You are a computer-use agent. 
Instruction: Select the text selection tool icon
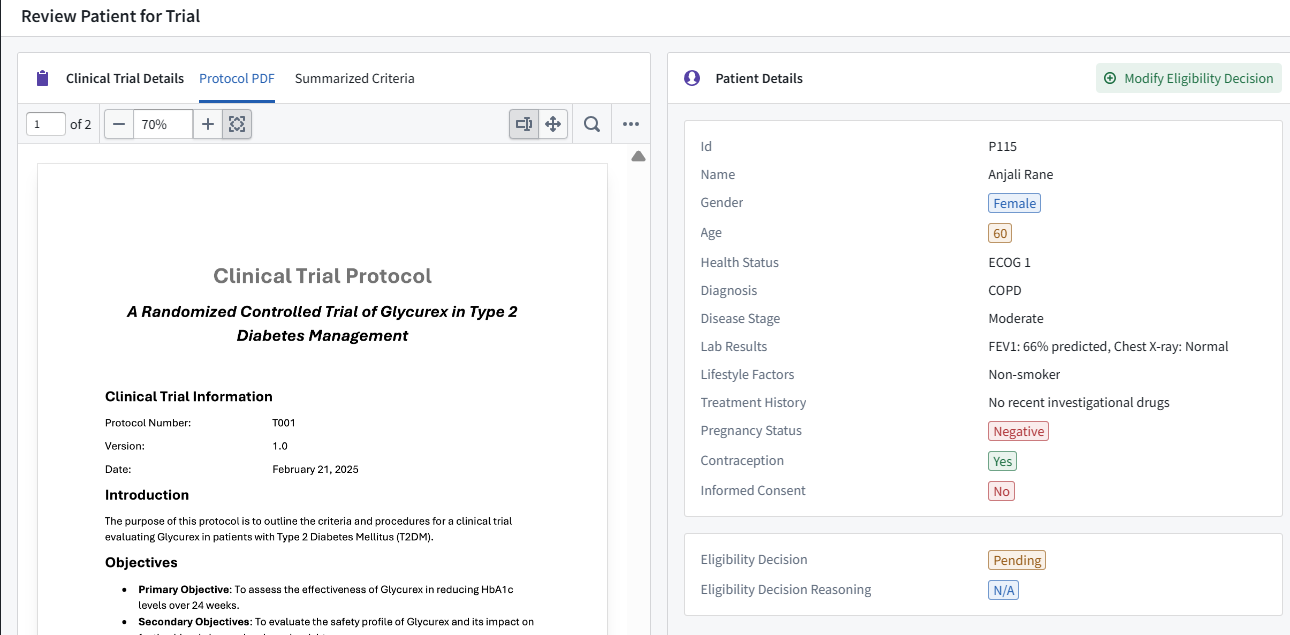[524, 124]
